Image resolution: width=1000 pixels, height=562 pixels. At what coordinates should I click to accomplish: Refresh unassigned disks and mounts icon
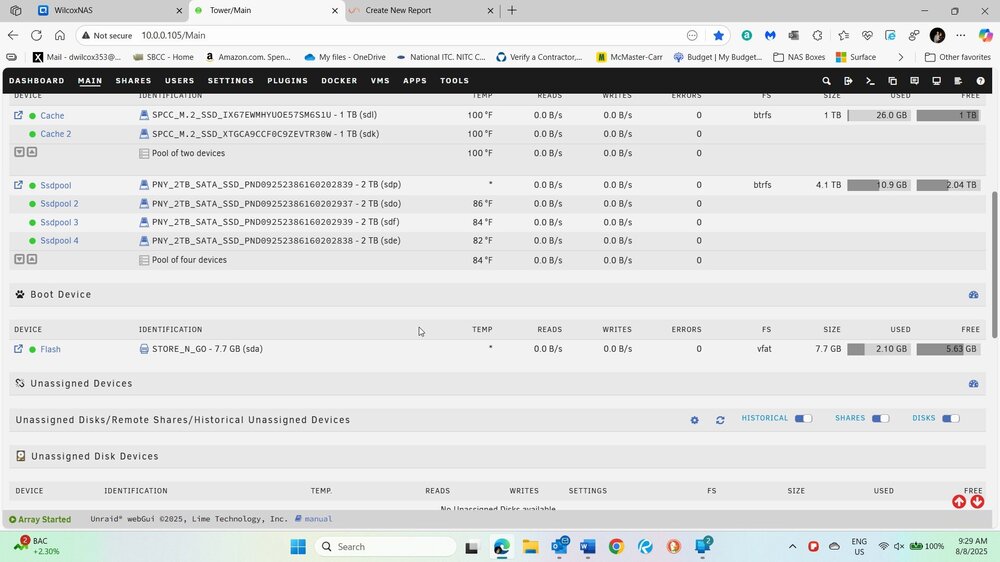720,420
